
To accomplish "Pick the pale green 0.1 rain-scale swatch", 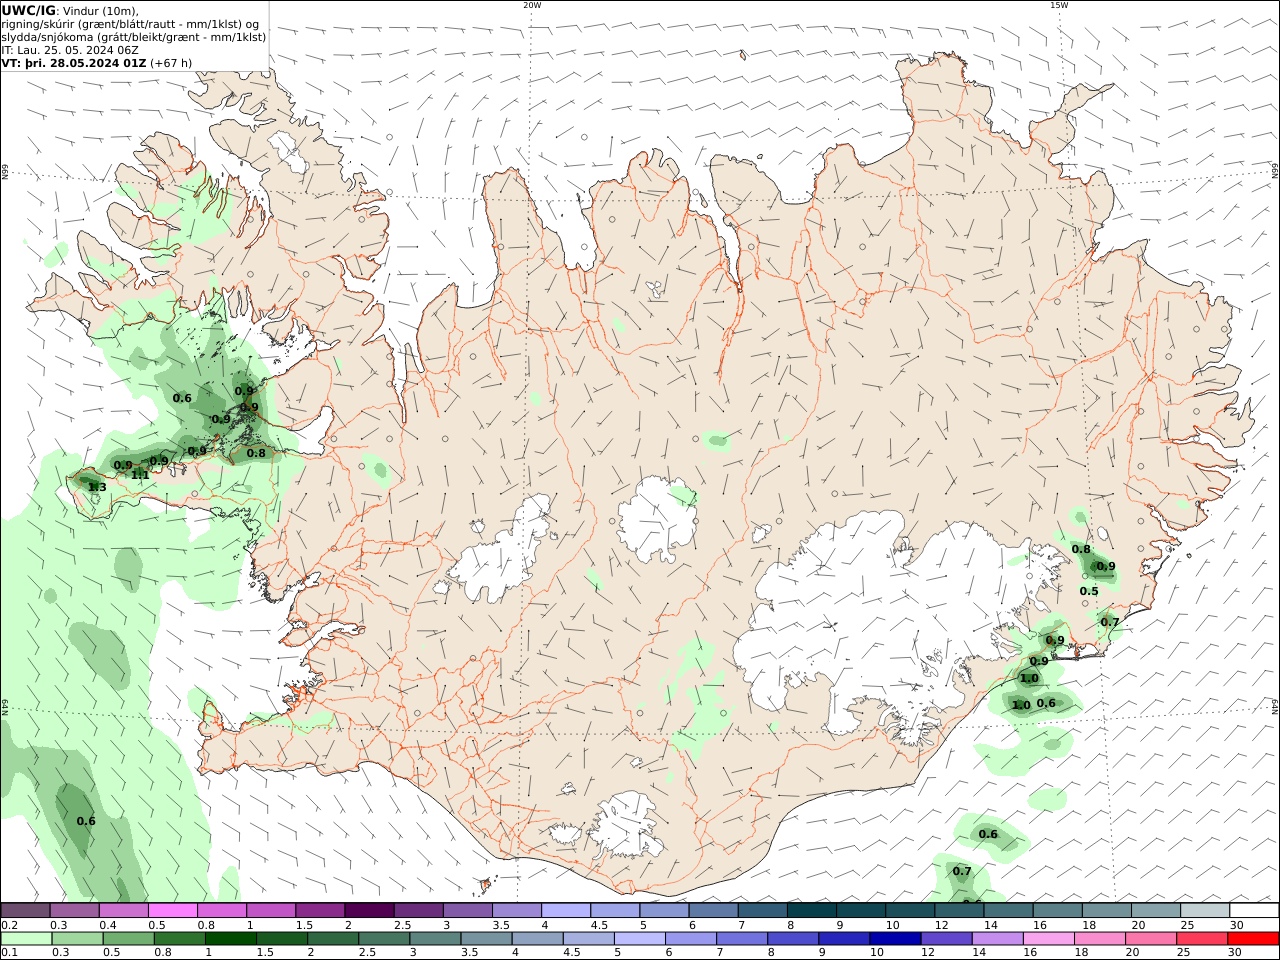I will [24, 939].
